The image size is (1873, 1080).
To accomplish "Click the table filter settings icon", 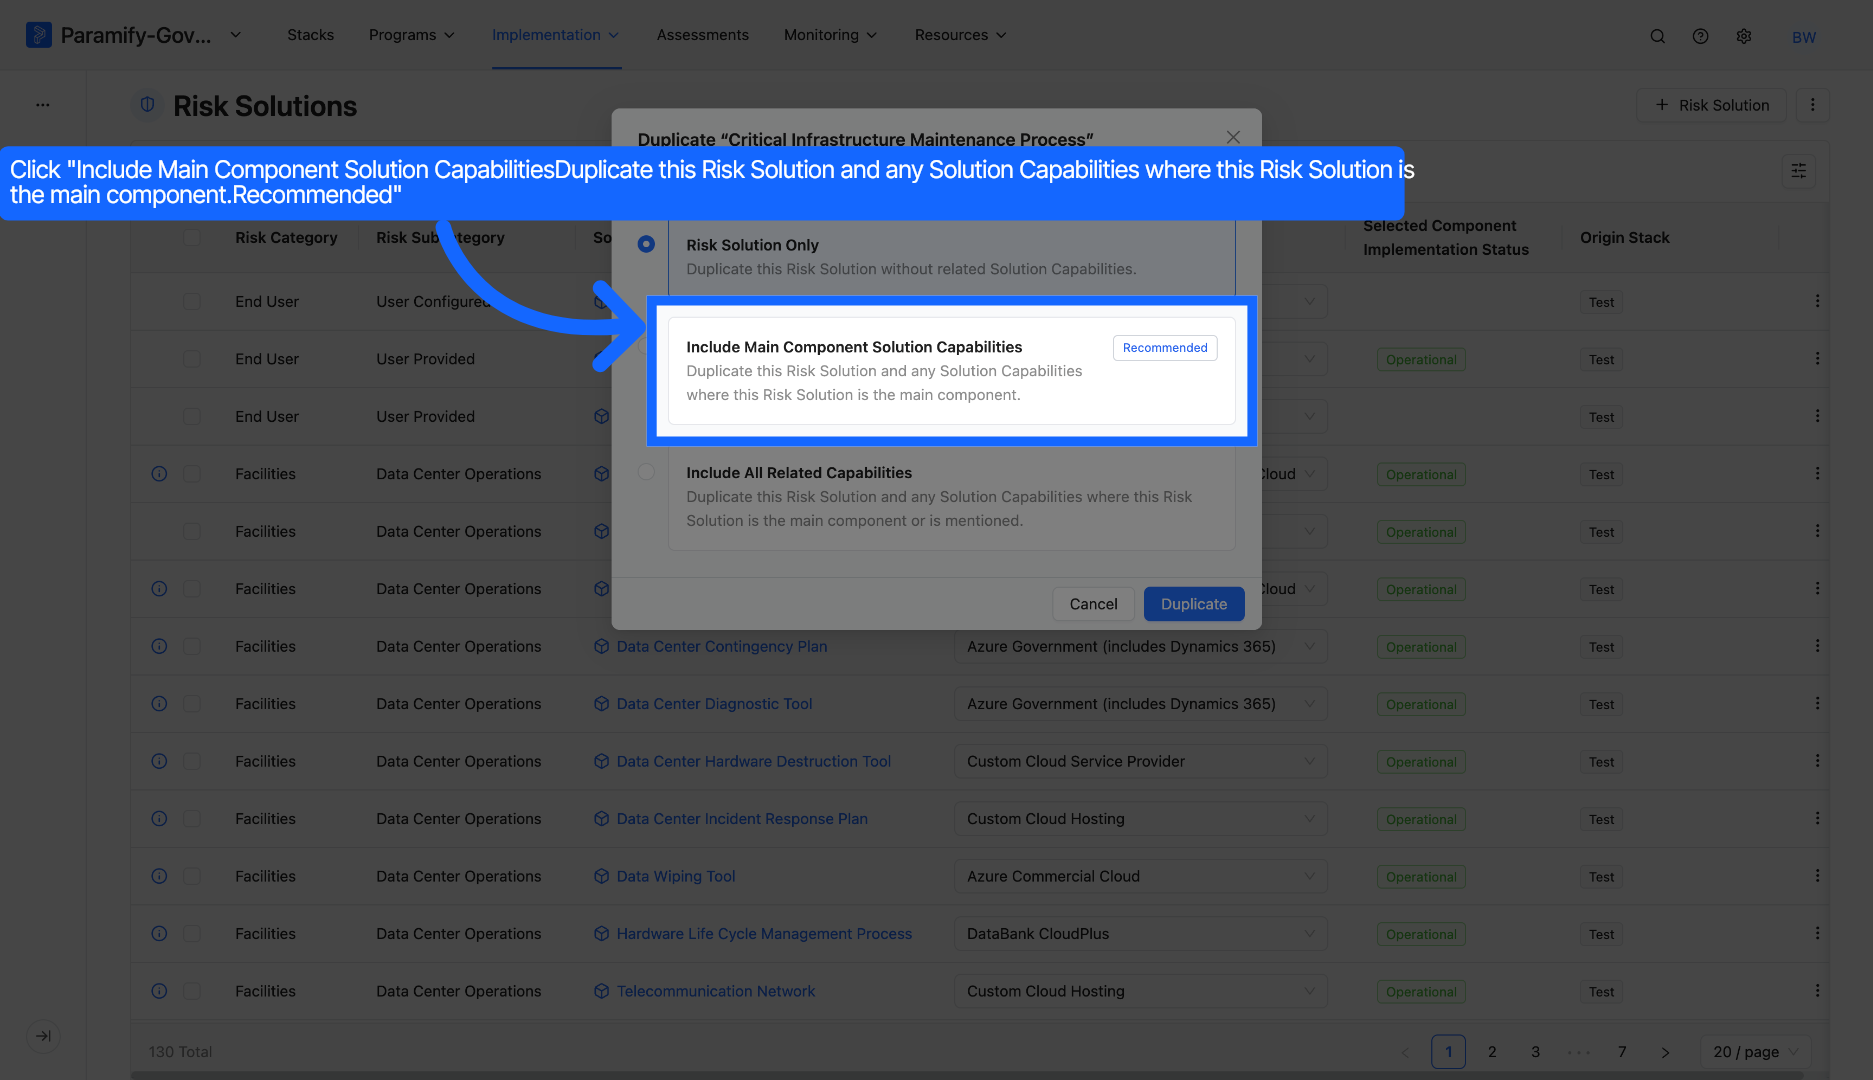I will point(1798,171).
